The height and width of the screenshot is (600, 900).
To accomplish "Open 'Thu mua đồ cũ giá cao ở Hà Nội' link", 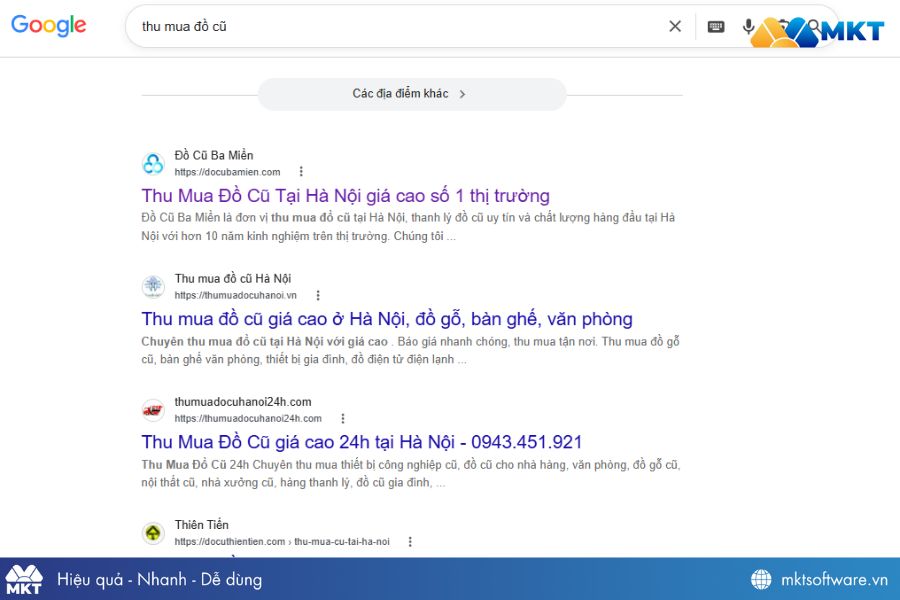I will [x=387, y=319].
